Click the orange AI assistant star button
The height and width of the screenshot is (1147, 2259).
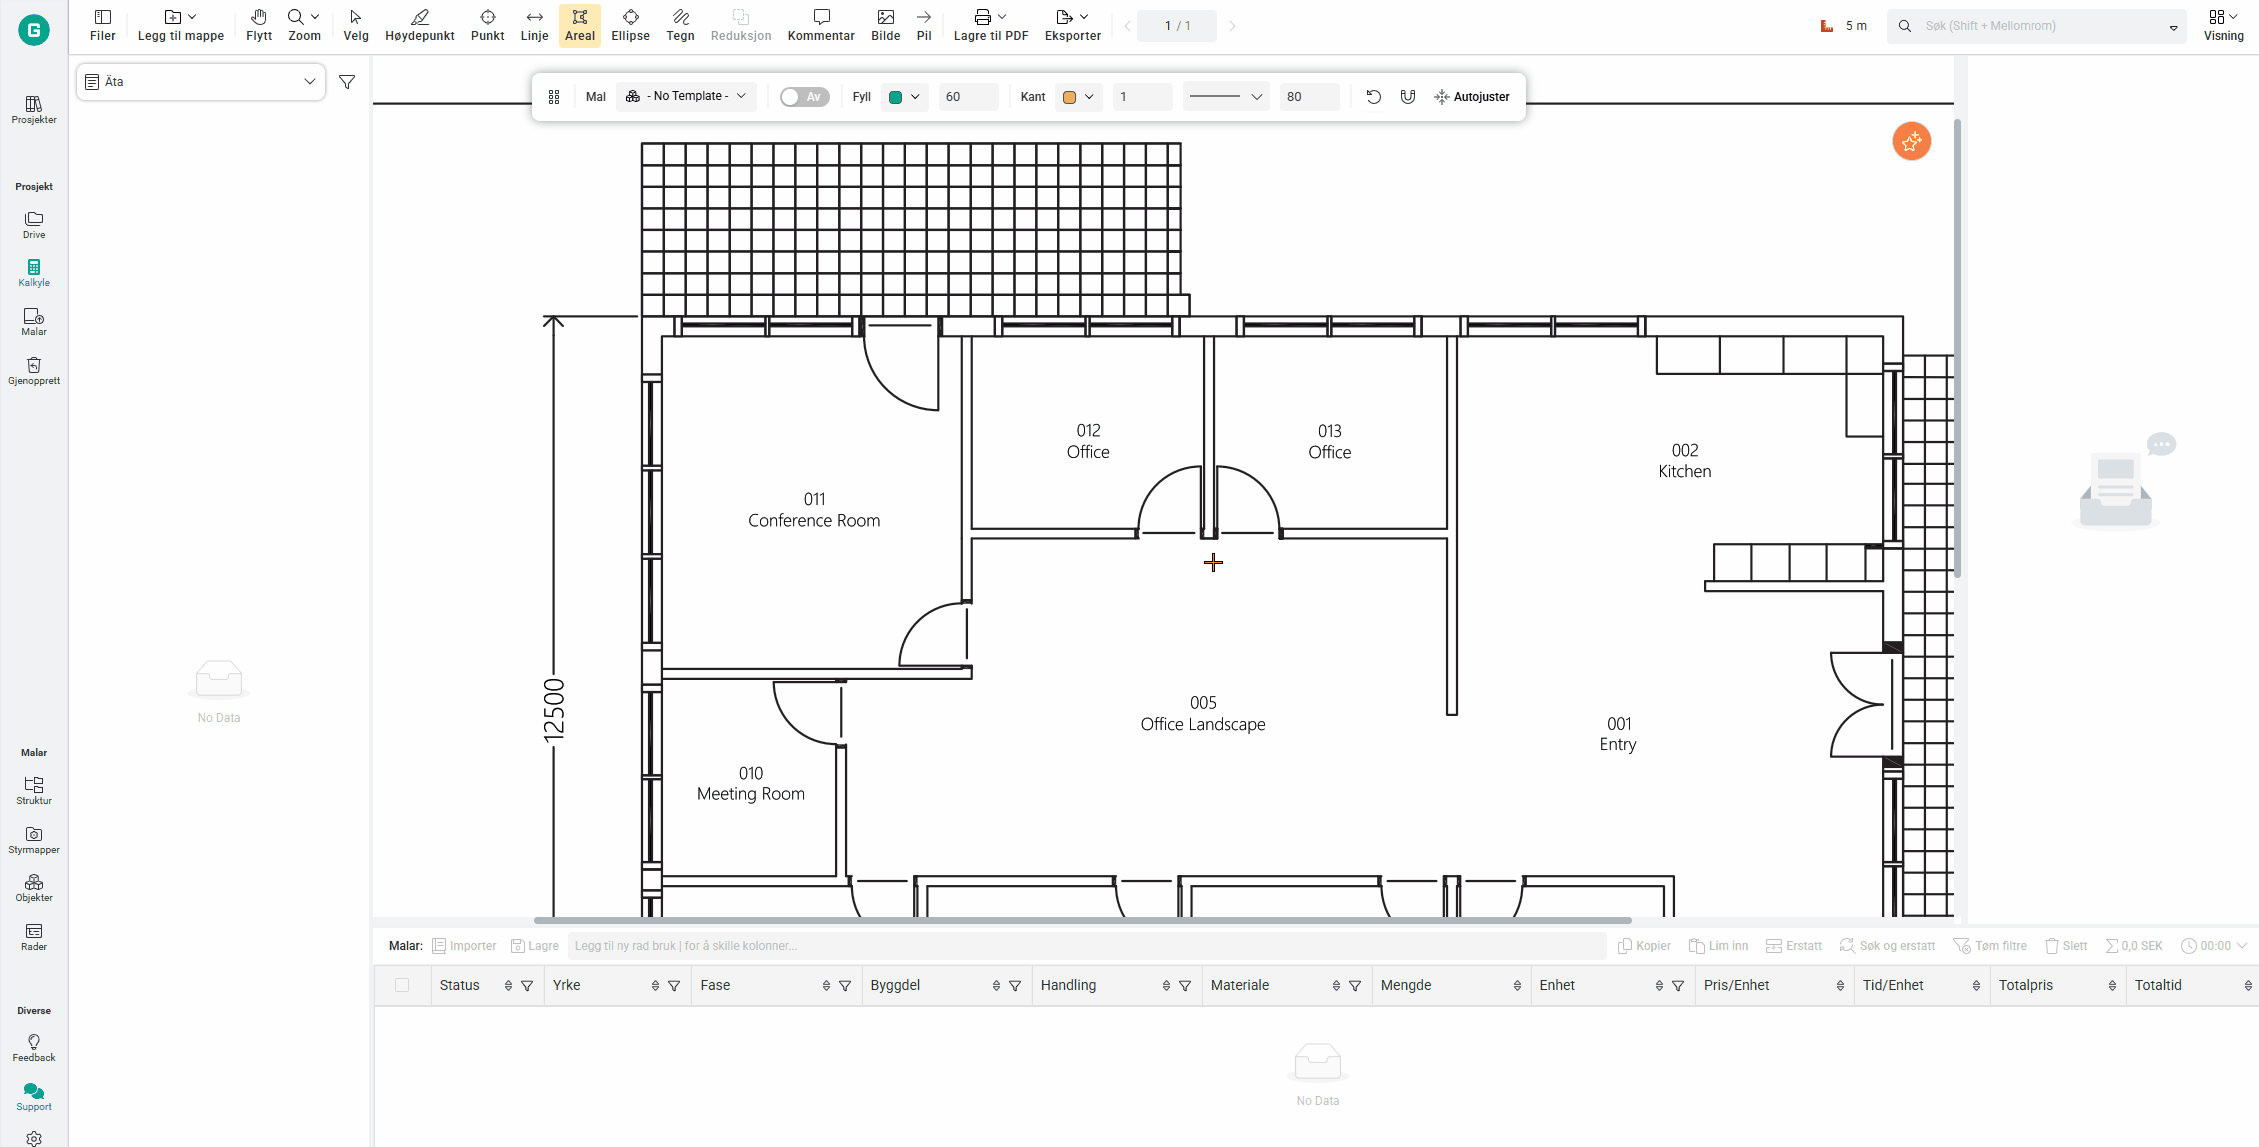click(1911, 142)
